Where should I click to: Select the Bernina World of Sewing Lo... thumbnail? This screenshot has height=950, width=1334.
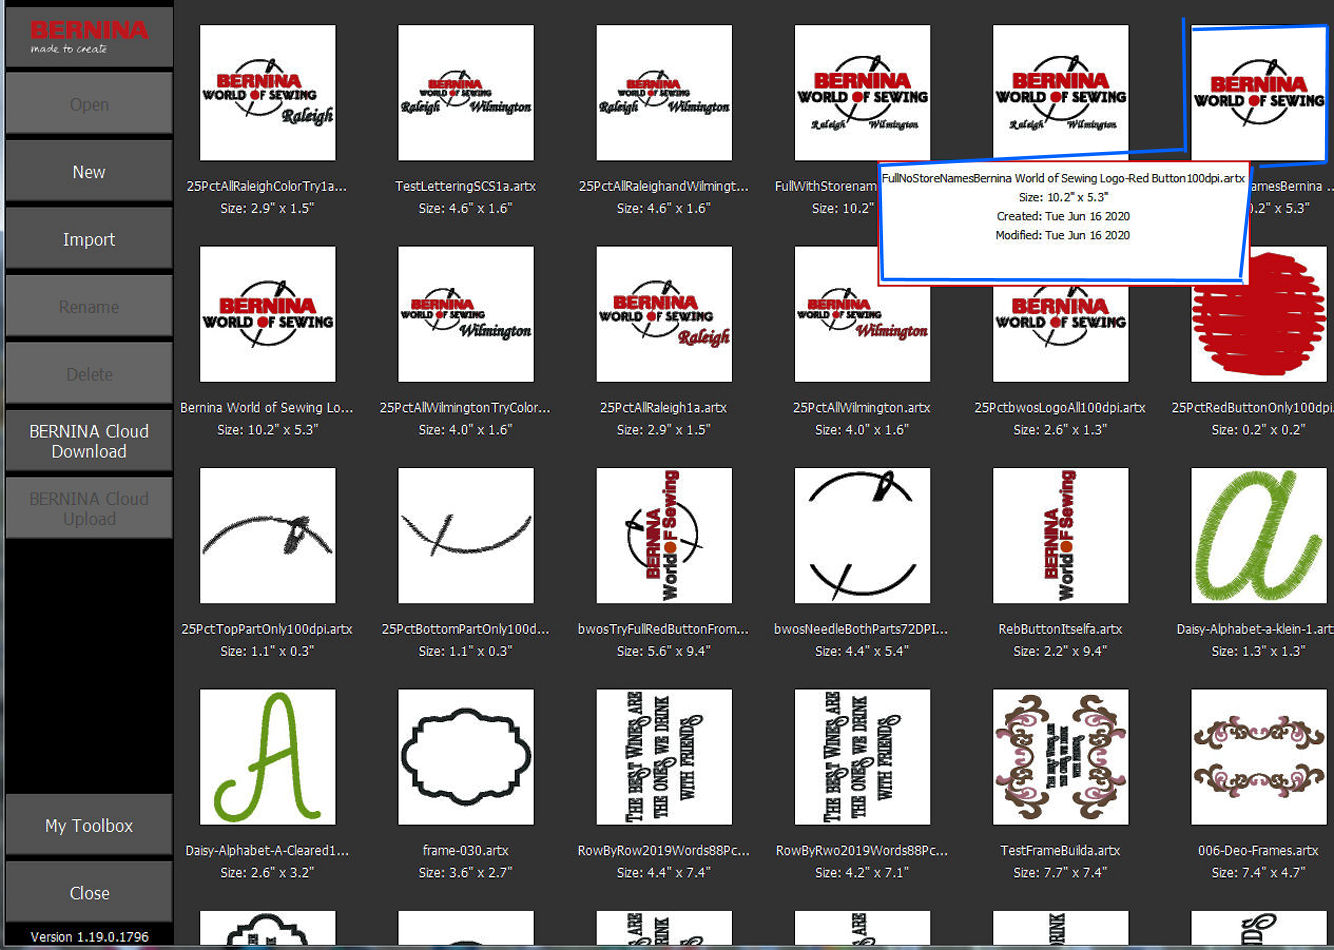(267, 314)
